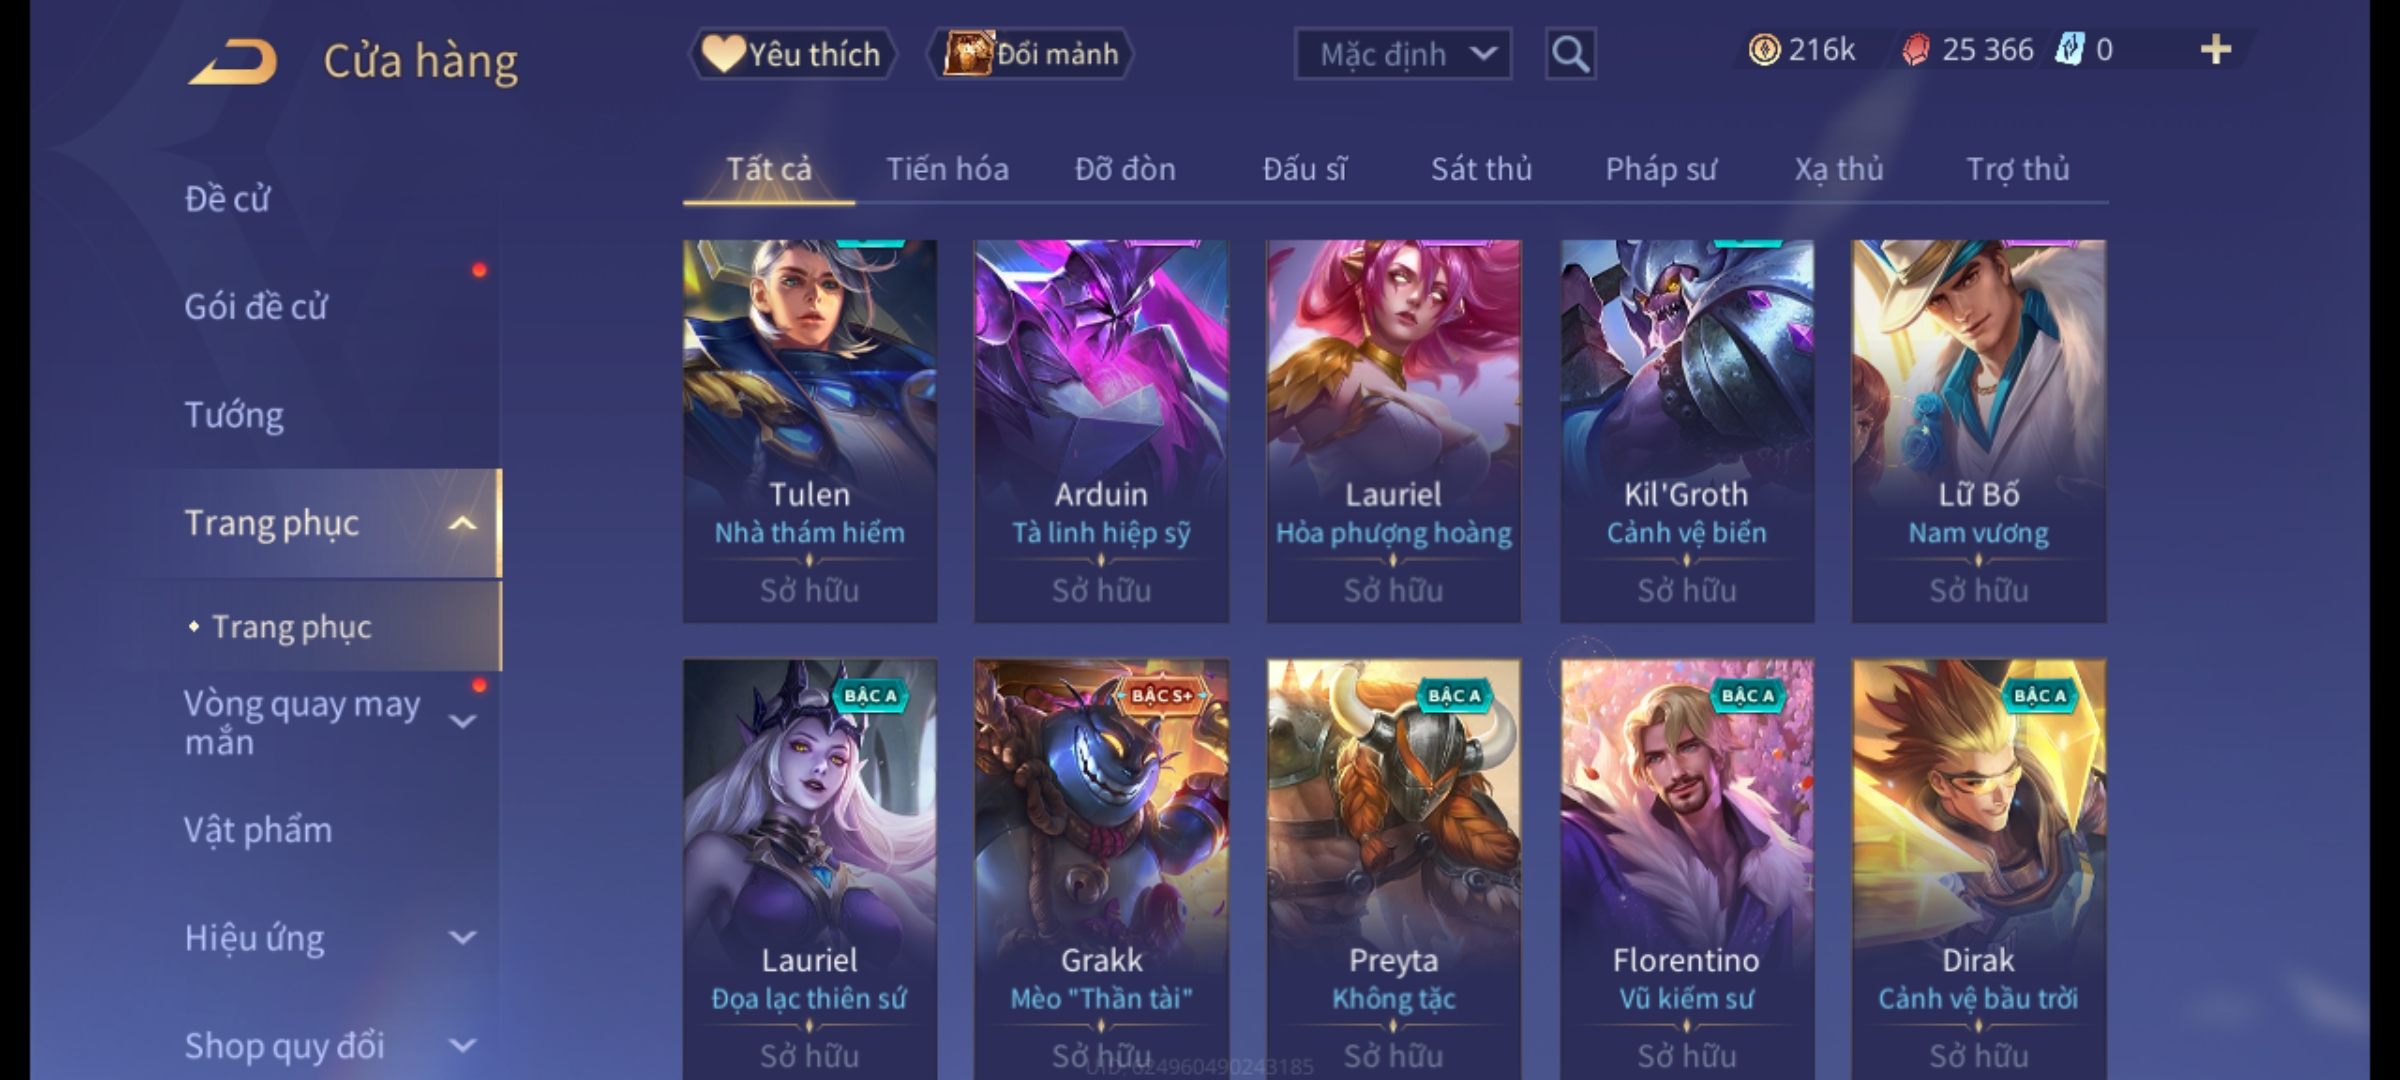Open Yêu thích heart favorites
The height and width of the screenshot is (1080, 2400).
point(792,54)
